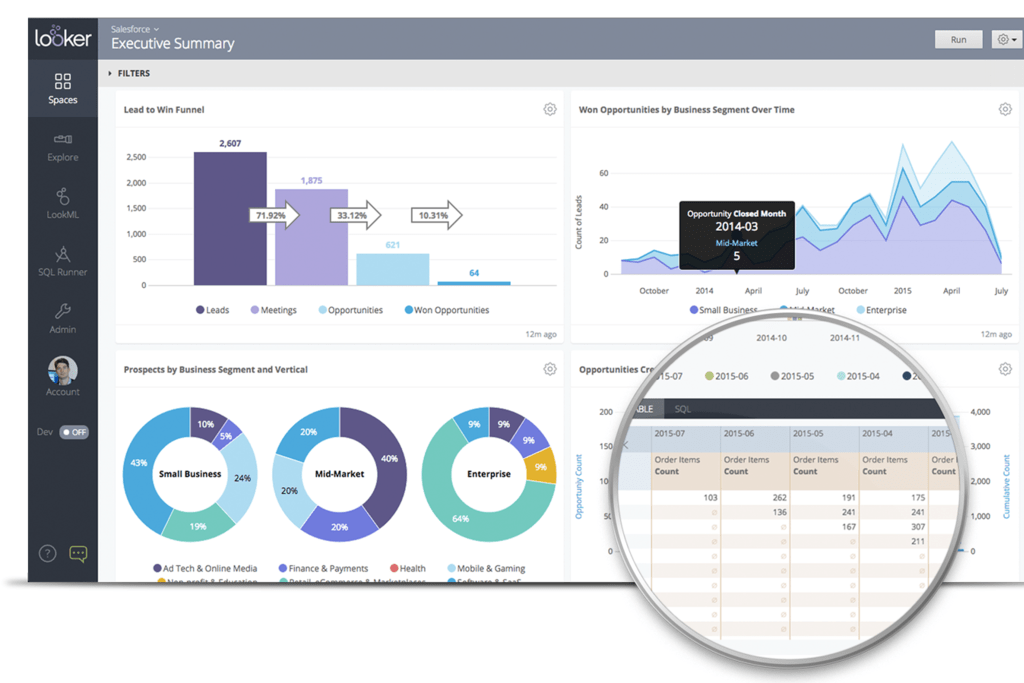The width and height of the screenshot is (1024, 683).
Task: Open Won Opportunities tile settings gear
Action: pyautogui.click(x=1005, y=109)
